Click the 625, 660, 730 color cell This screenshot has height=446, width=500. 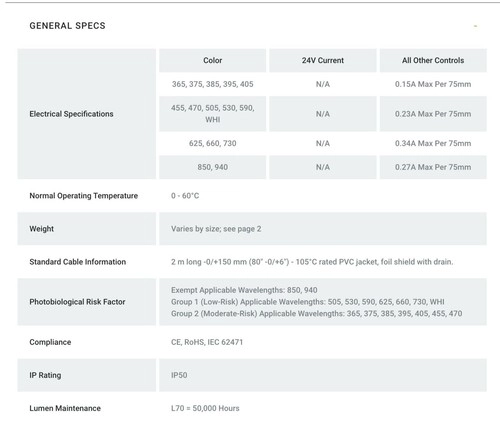(x=213, y=143)
